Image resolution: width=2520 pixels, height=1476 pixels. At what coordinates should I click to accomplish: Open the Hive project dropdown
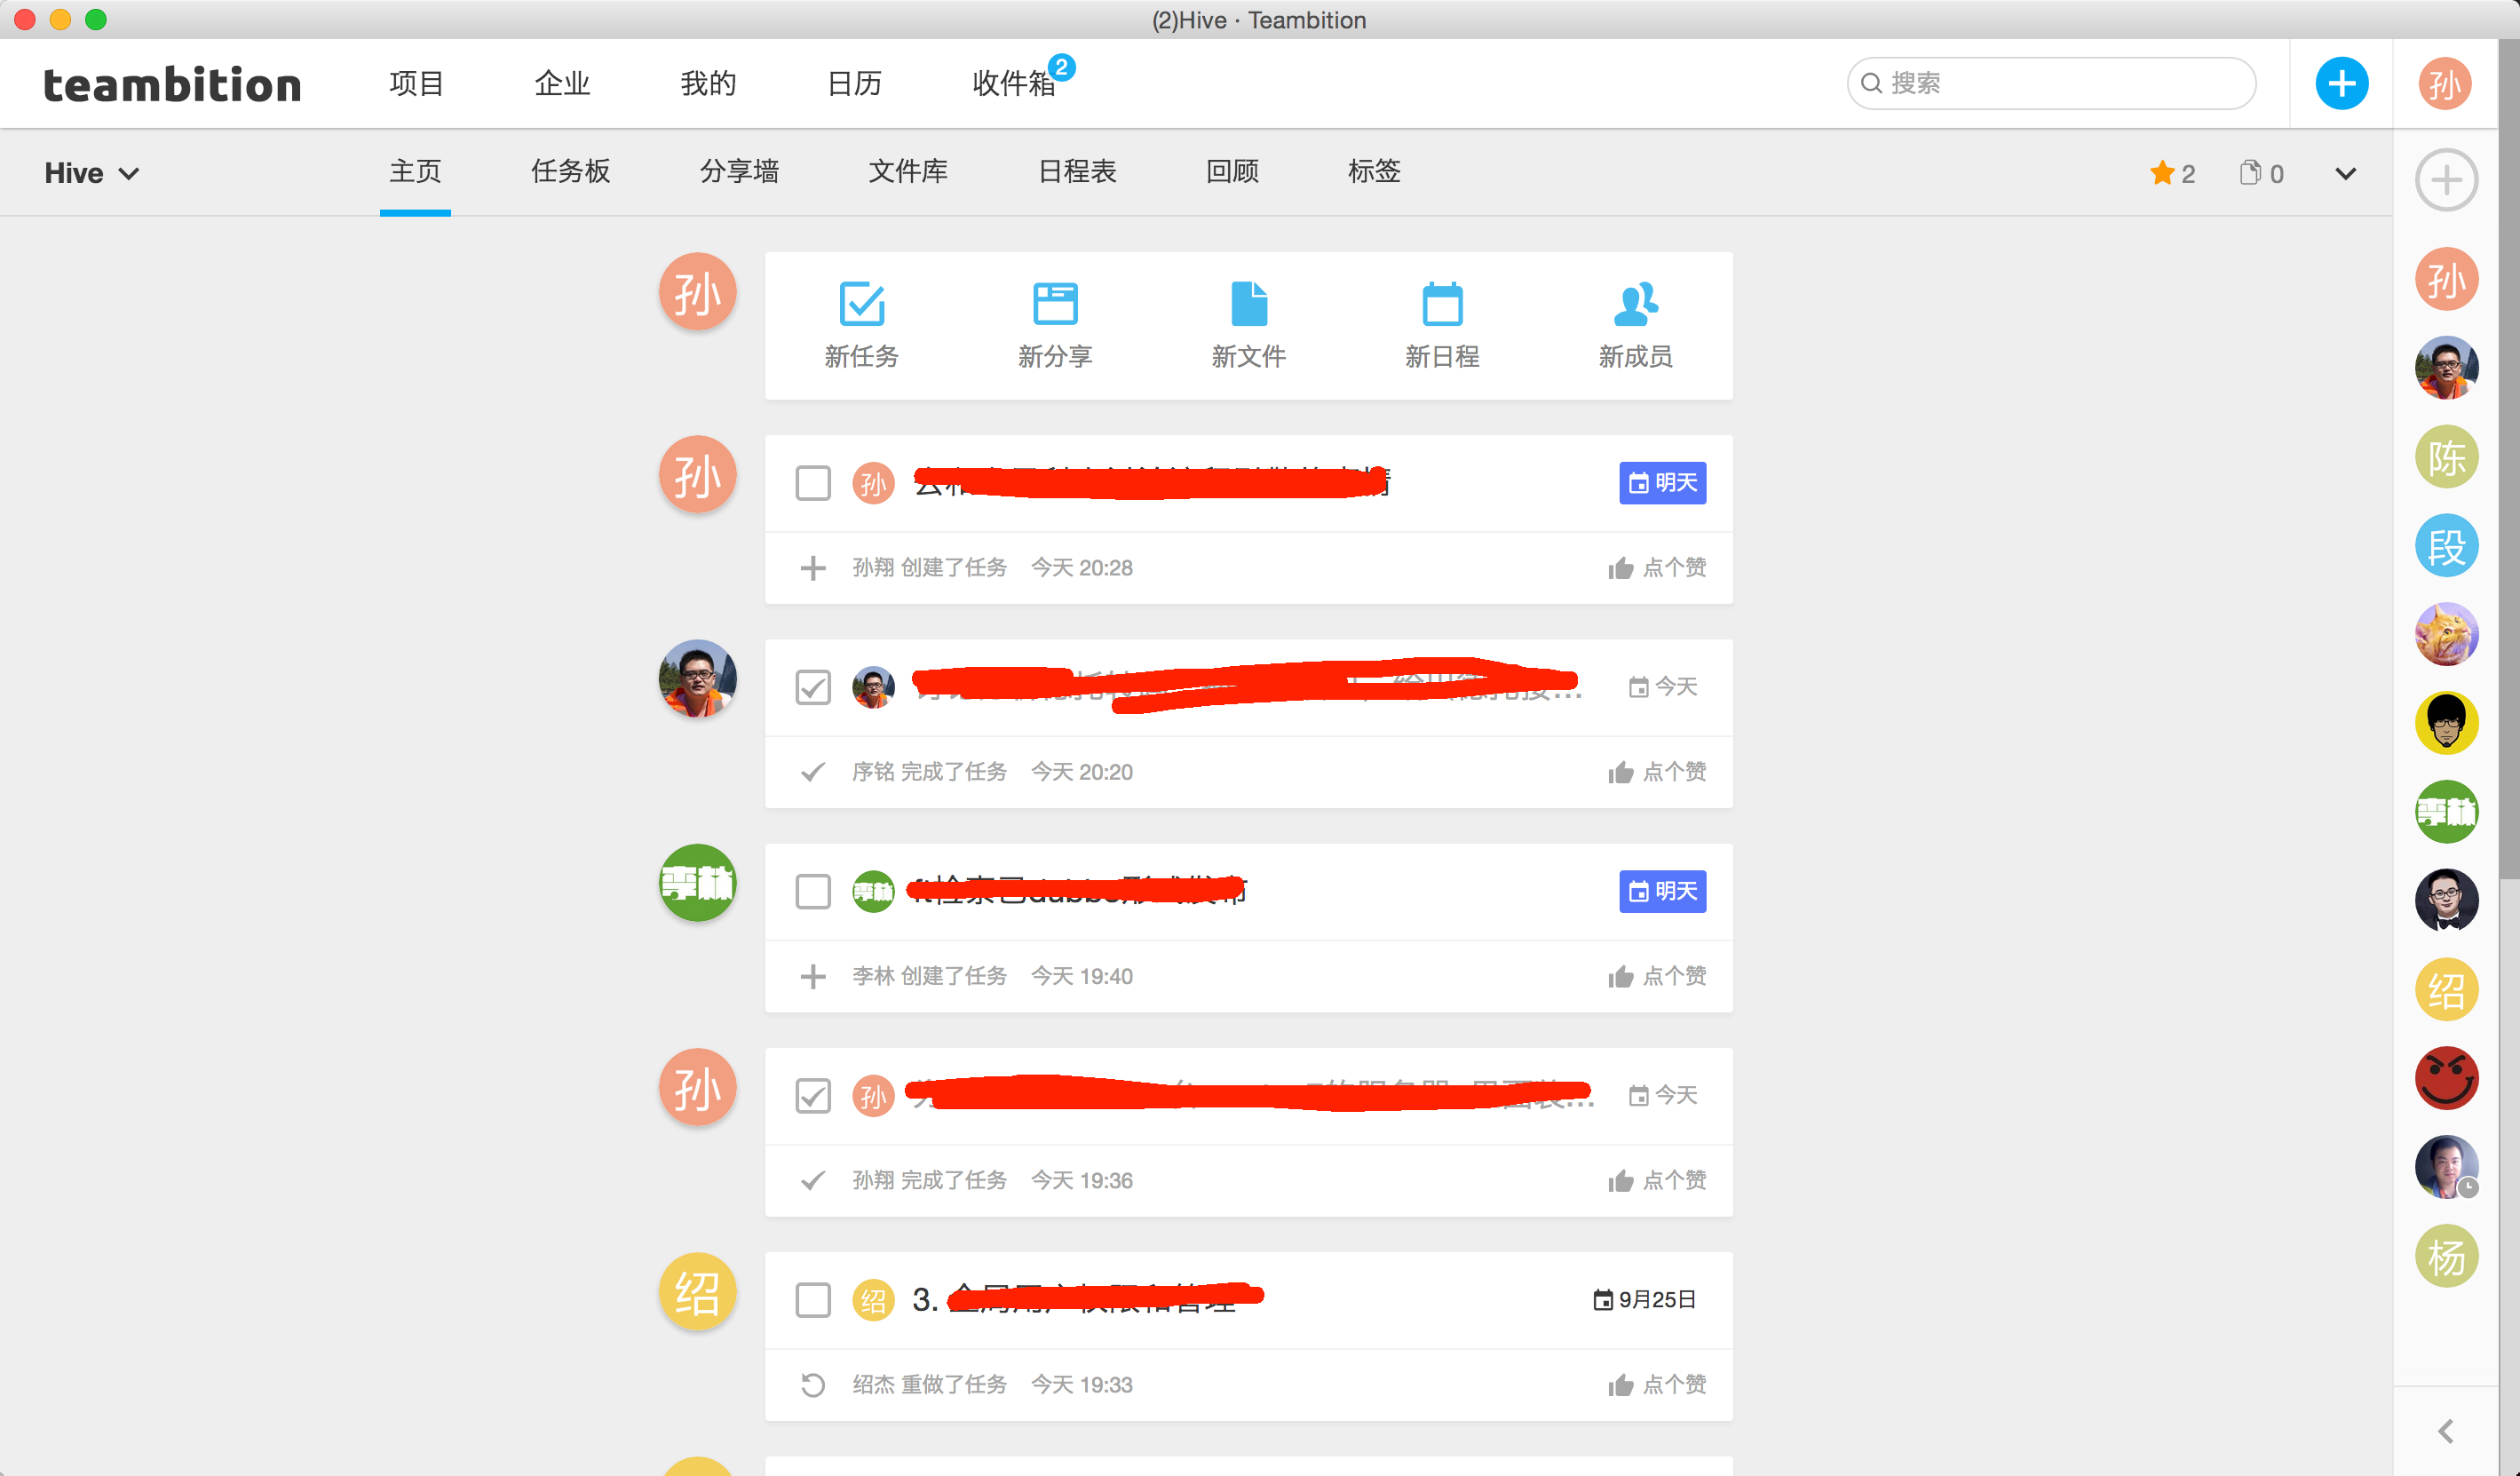pyautogui.click(x=91, y=173)
